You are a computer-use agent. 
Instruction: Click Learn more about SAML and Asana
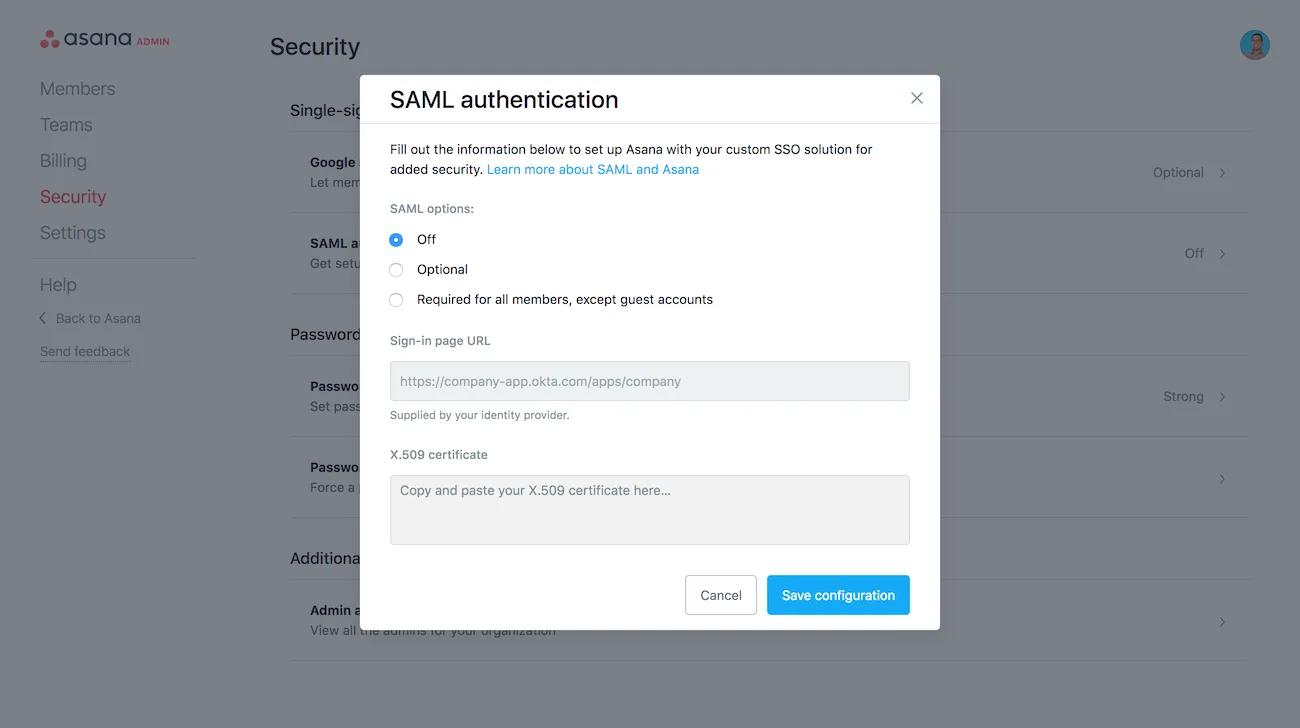(x=592, y=168)
